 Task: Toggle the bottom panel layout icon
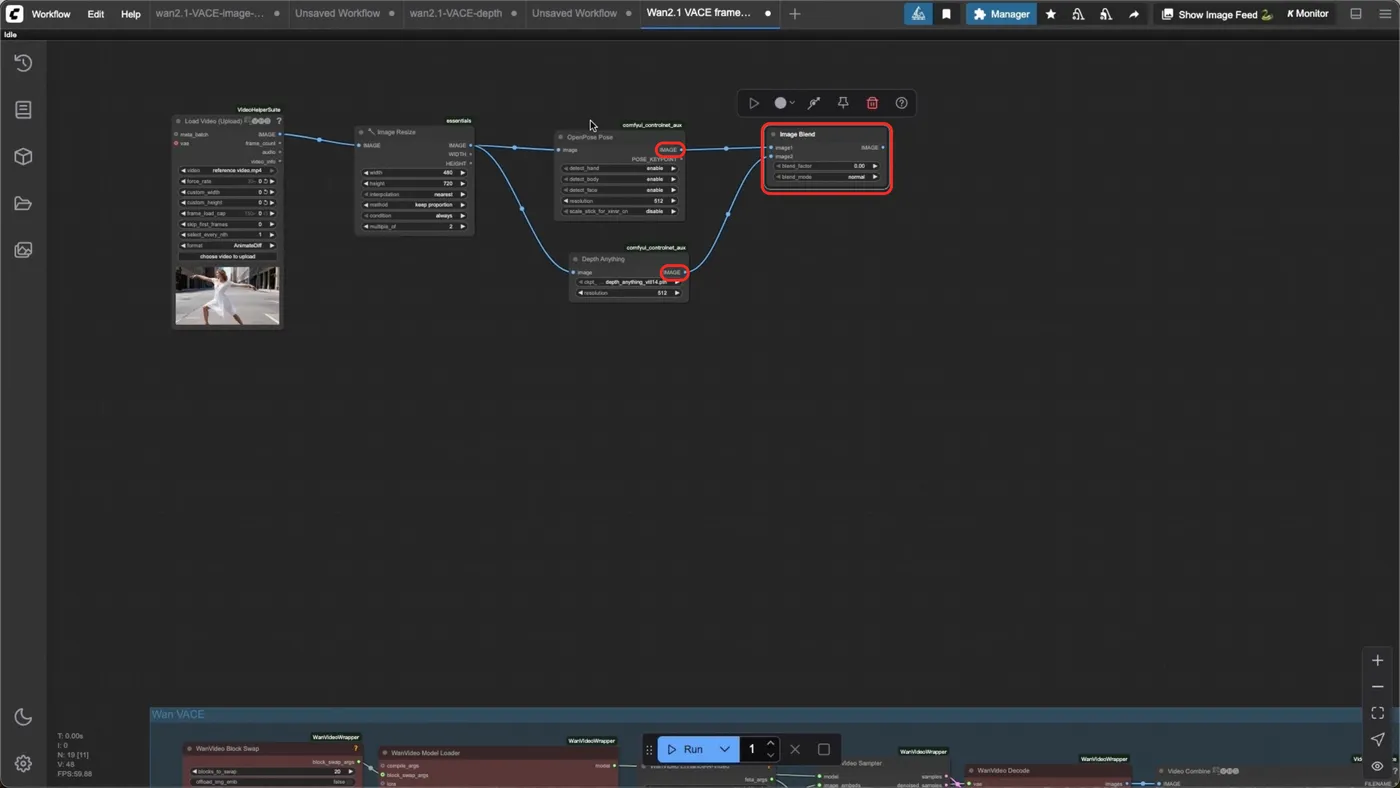pos(1356,14)
